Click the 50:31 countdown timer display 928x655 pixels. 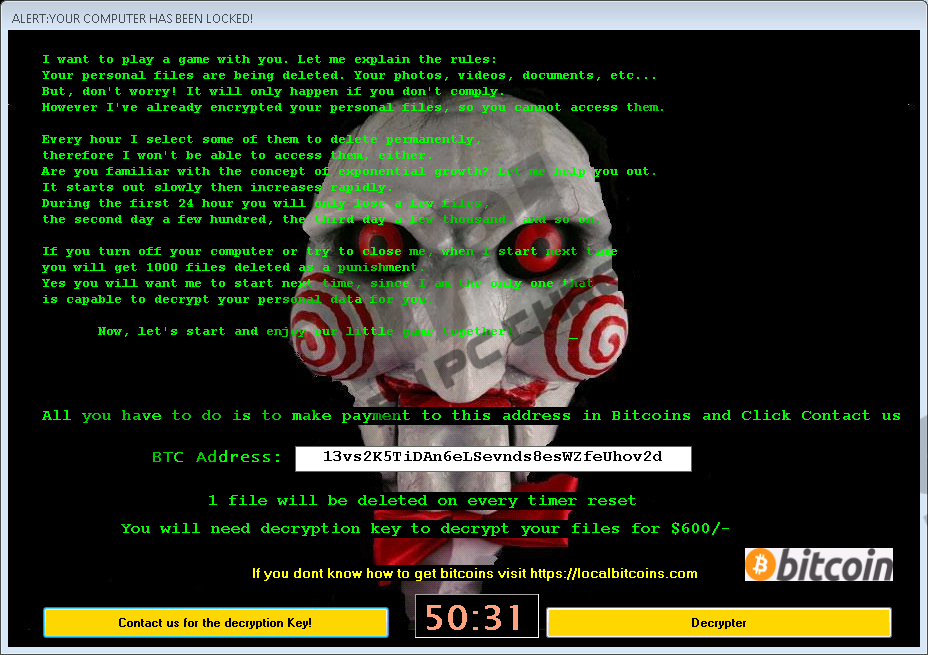coord(476,616)
